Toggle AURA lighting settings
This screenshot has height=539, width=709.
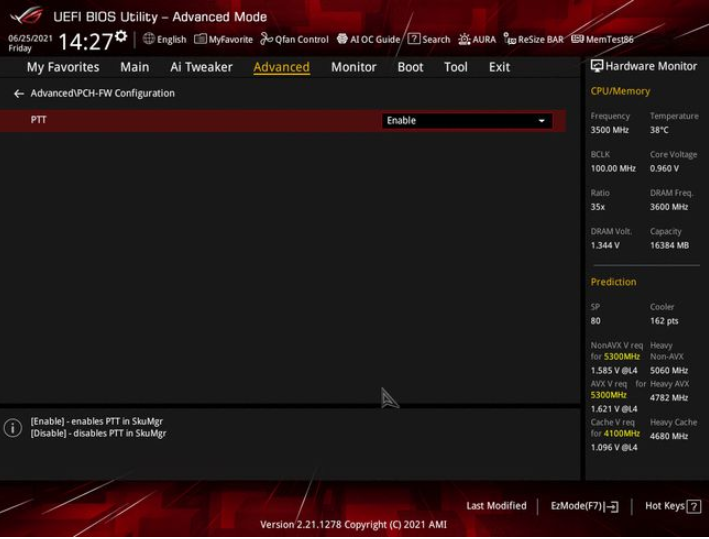click(x=477, y=39)
